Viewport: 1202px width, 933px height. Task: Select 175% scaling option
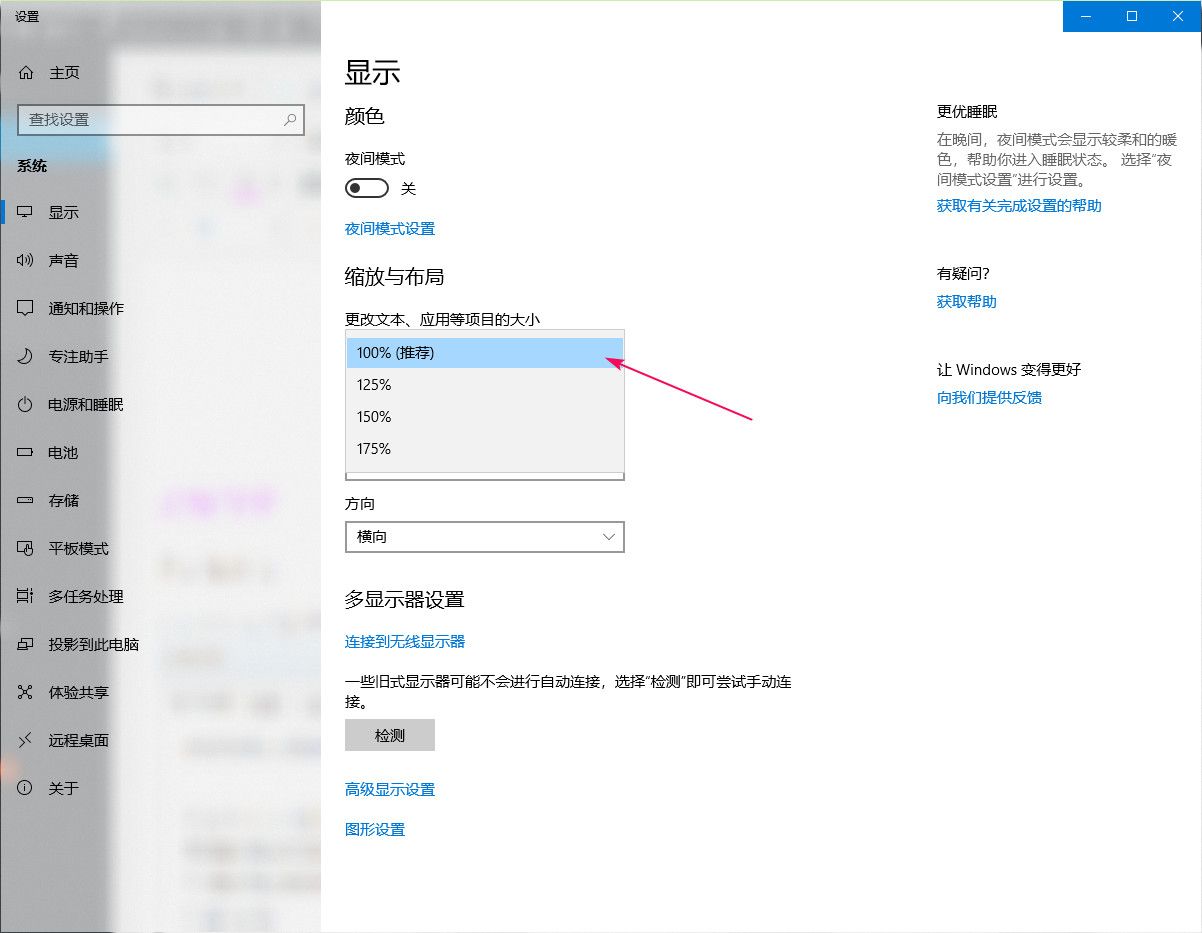[485, 449]
